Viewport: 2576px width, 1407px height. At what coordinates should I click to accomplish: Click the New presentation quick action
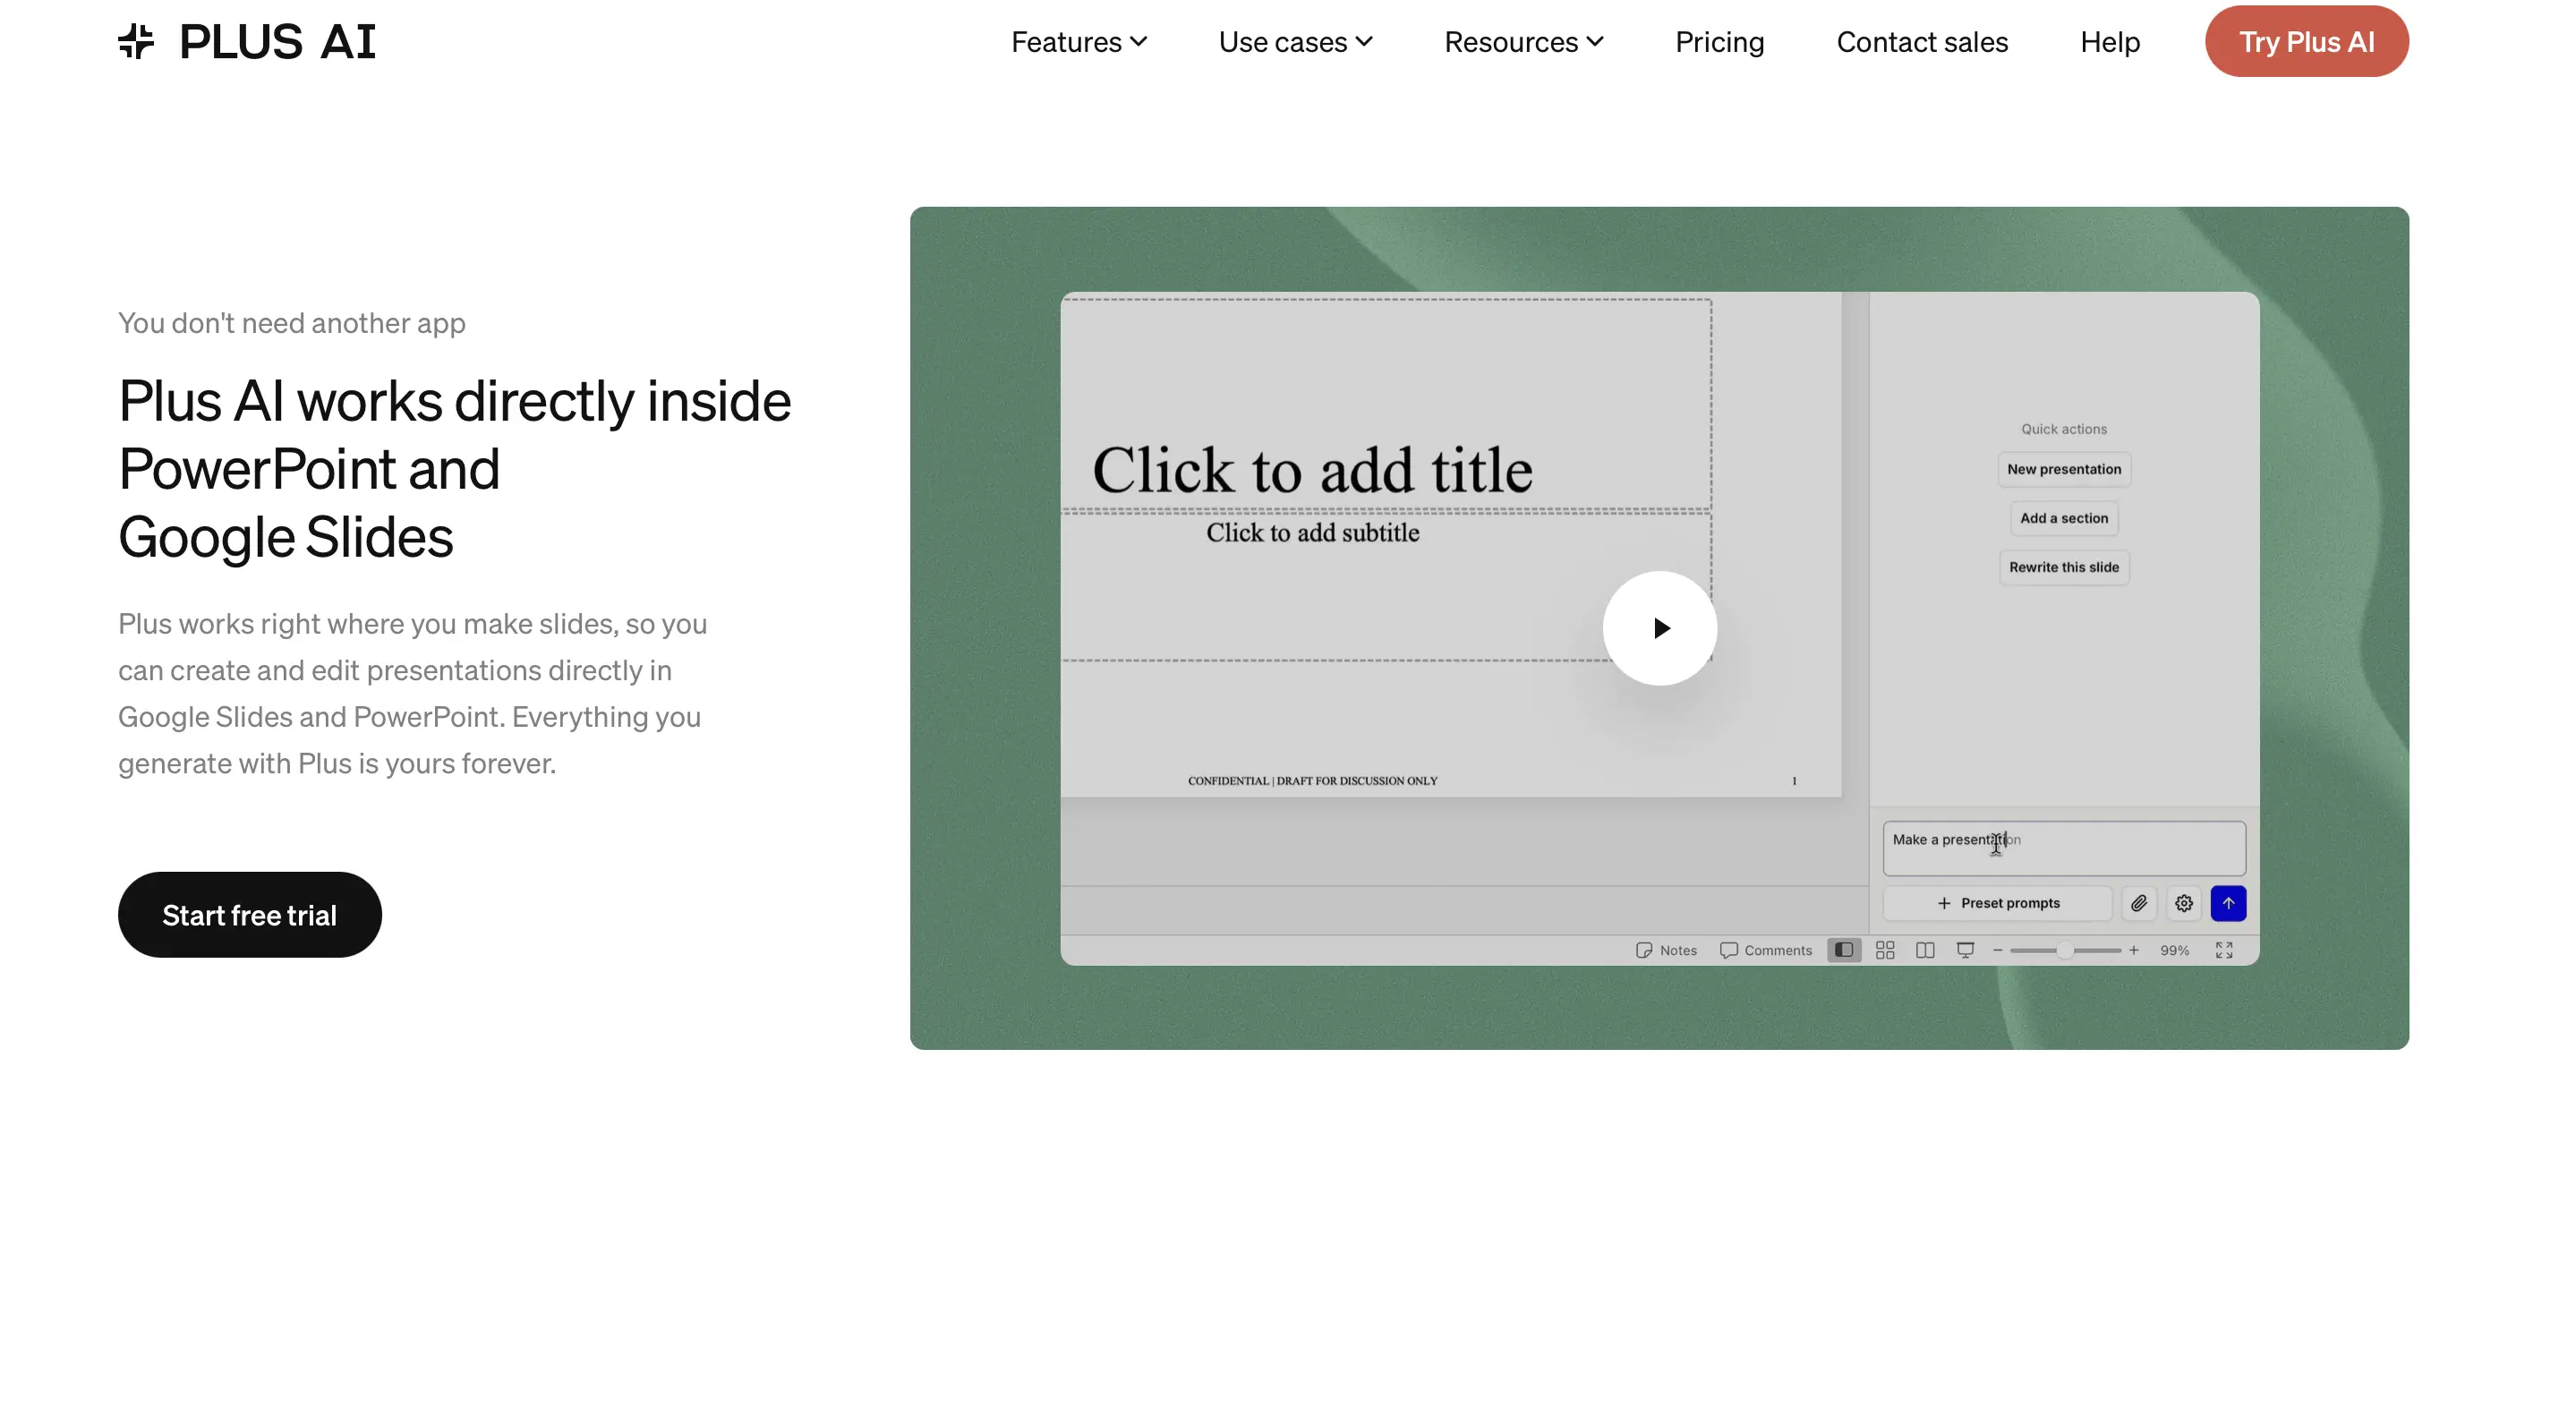[x=2064, y=469]
